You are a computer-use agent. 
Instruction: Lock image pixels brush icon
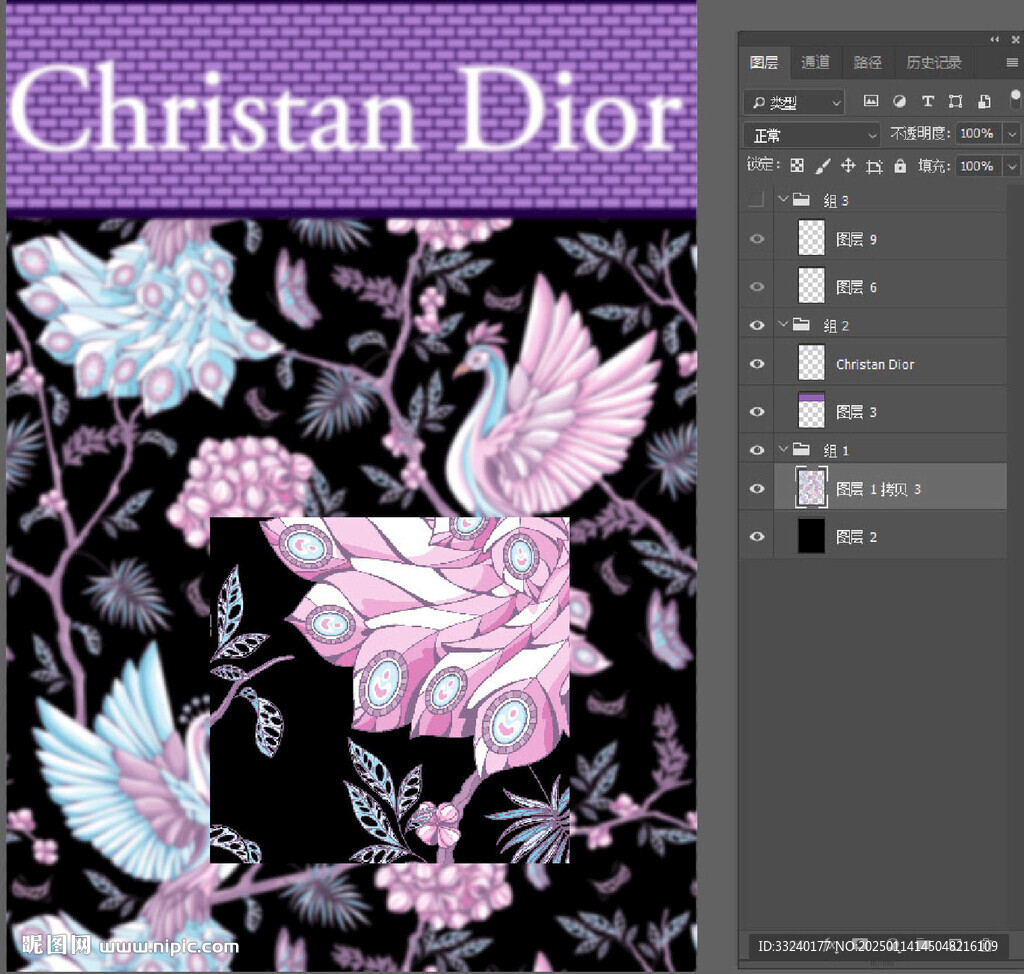[823, 166]
